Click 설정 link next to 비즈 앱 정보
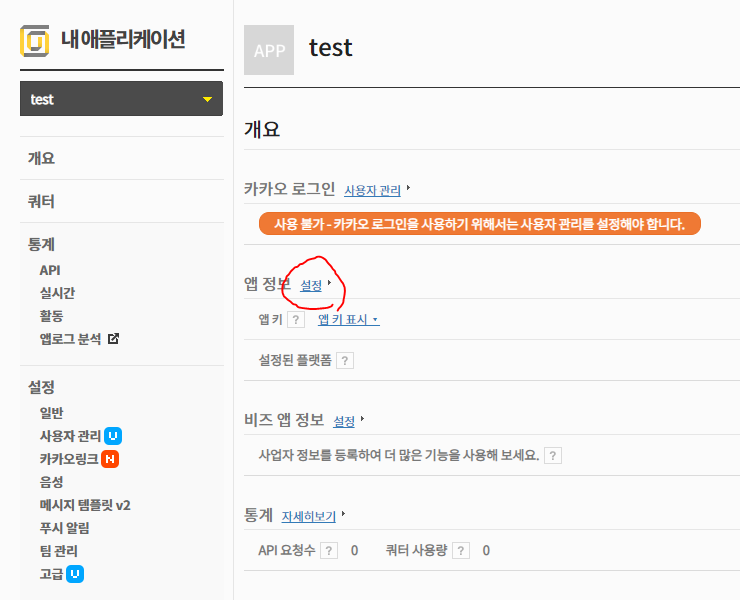740x600 pixels. [344, 421]
